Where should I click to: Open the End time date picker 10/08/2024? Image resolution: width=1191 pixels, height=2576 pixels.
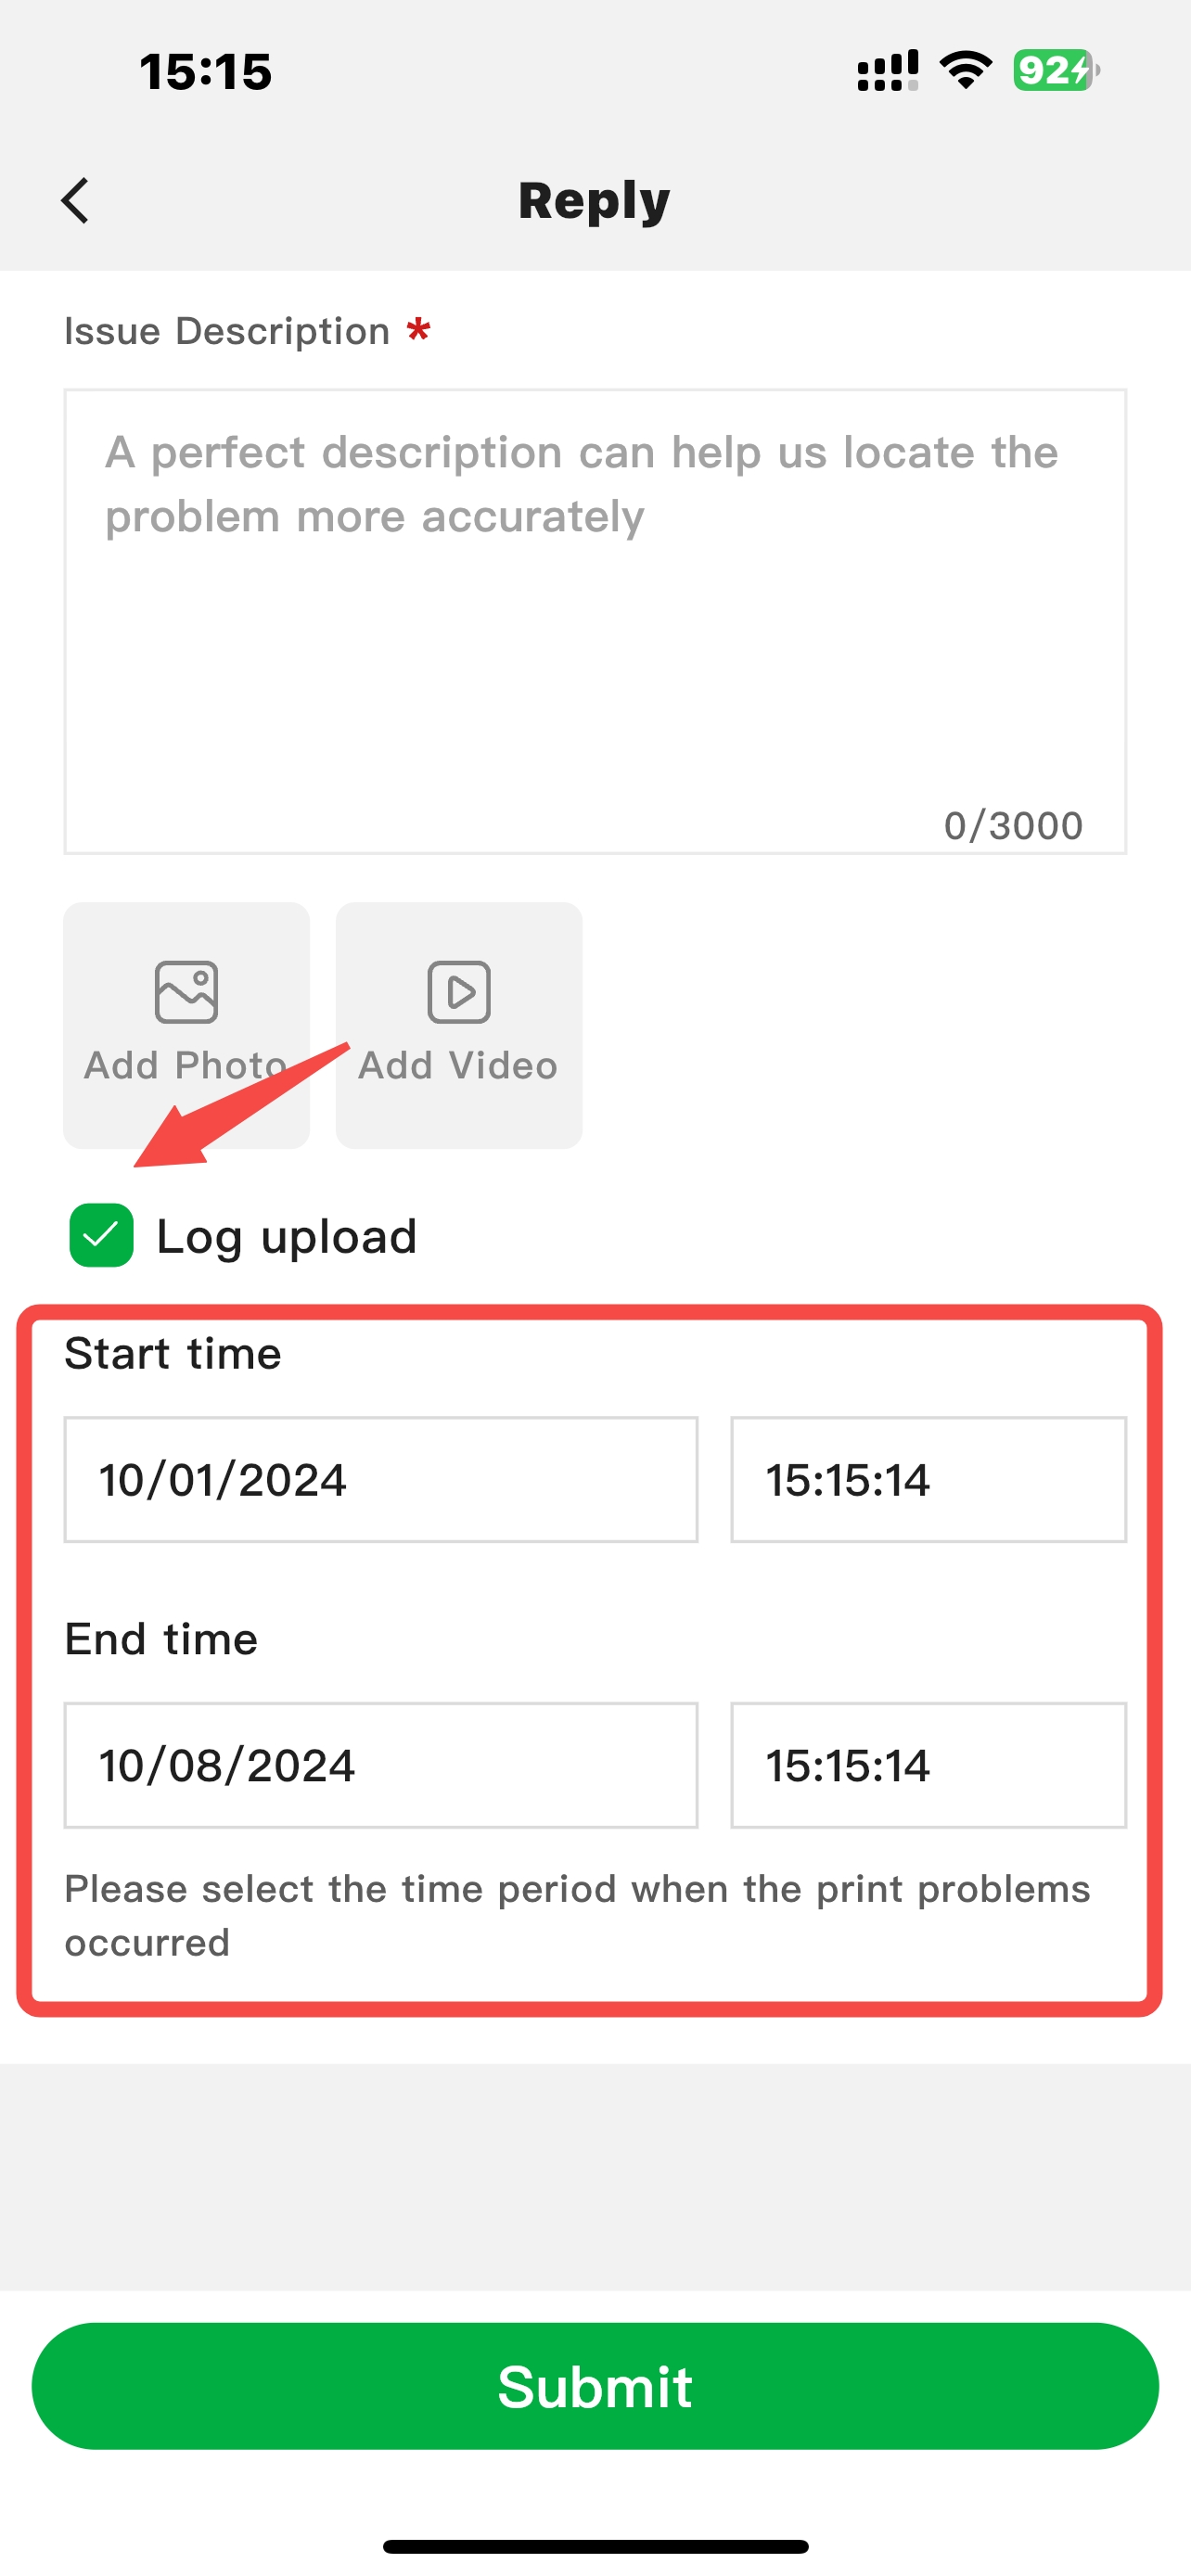(381, 1765)
